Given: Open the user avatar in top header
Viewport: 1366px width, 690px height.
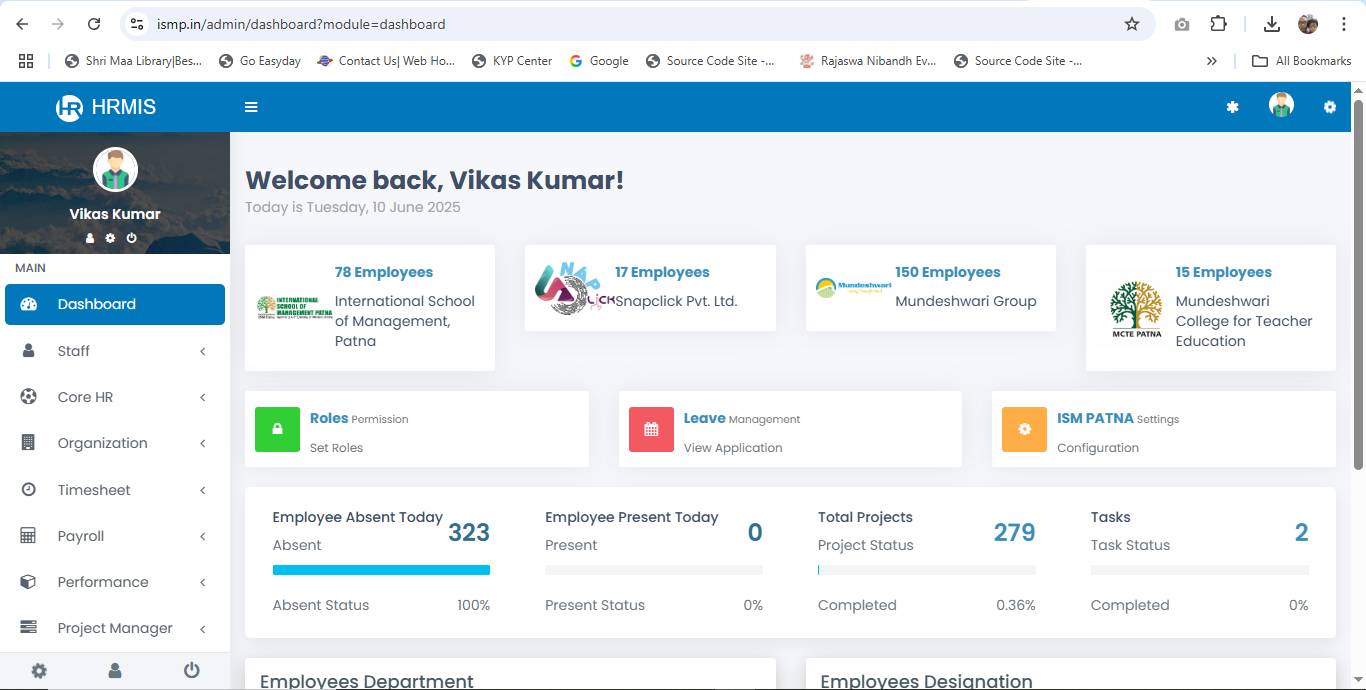Looking at the screenshot, I should click(1281, 106).
